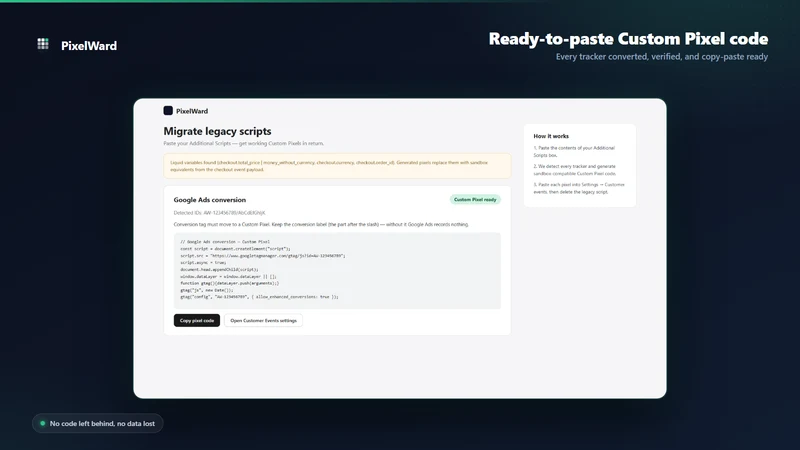Viewport: 800px width, 450px height.
Task: Click the green dot in bottom pill
Action: (x=43, y=423)
